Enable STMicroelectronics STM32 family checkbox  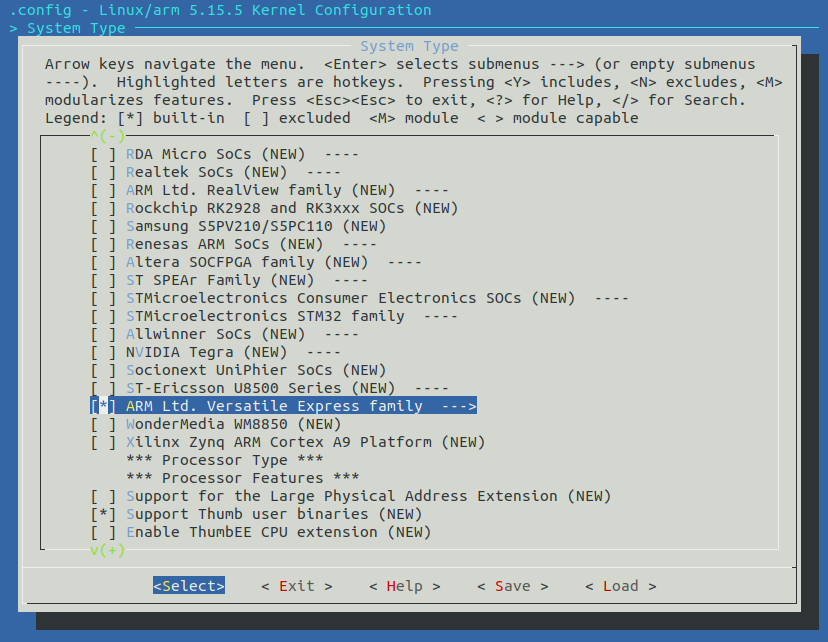pyautogui.click(x=104, y=316)
